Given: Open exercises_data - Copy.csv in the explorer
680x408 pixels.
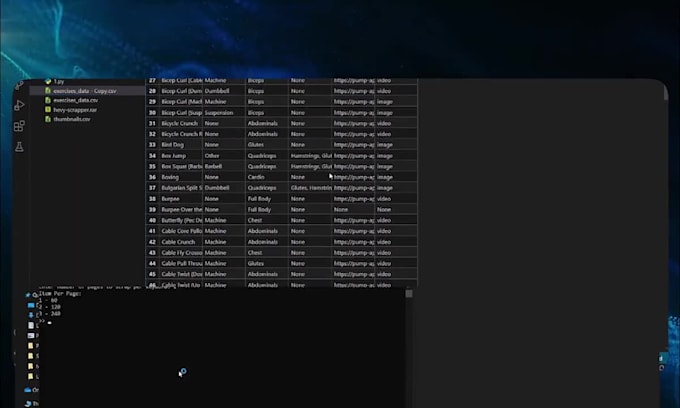Looking at the screenshot, I should pos(85,91).
